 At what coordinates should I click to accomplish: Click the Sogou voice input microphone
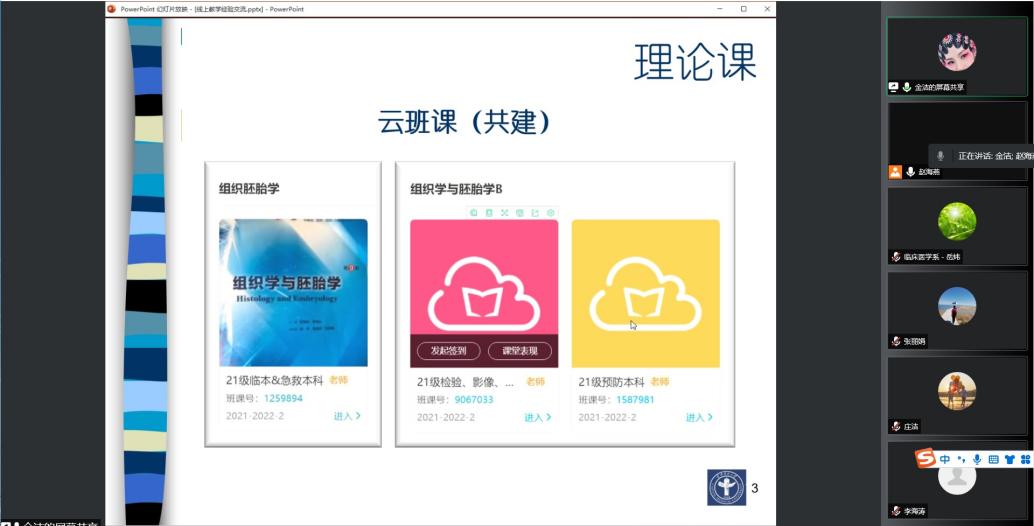(x=977, y=459)
